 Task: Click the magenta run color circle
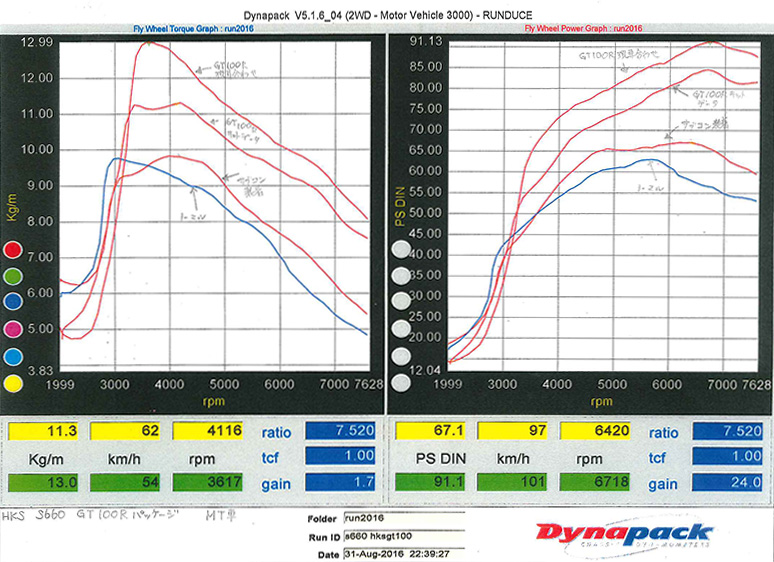[13, 328]
